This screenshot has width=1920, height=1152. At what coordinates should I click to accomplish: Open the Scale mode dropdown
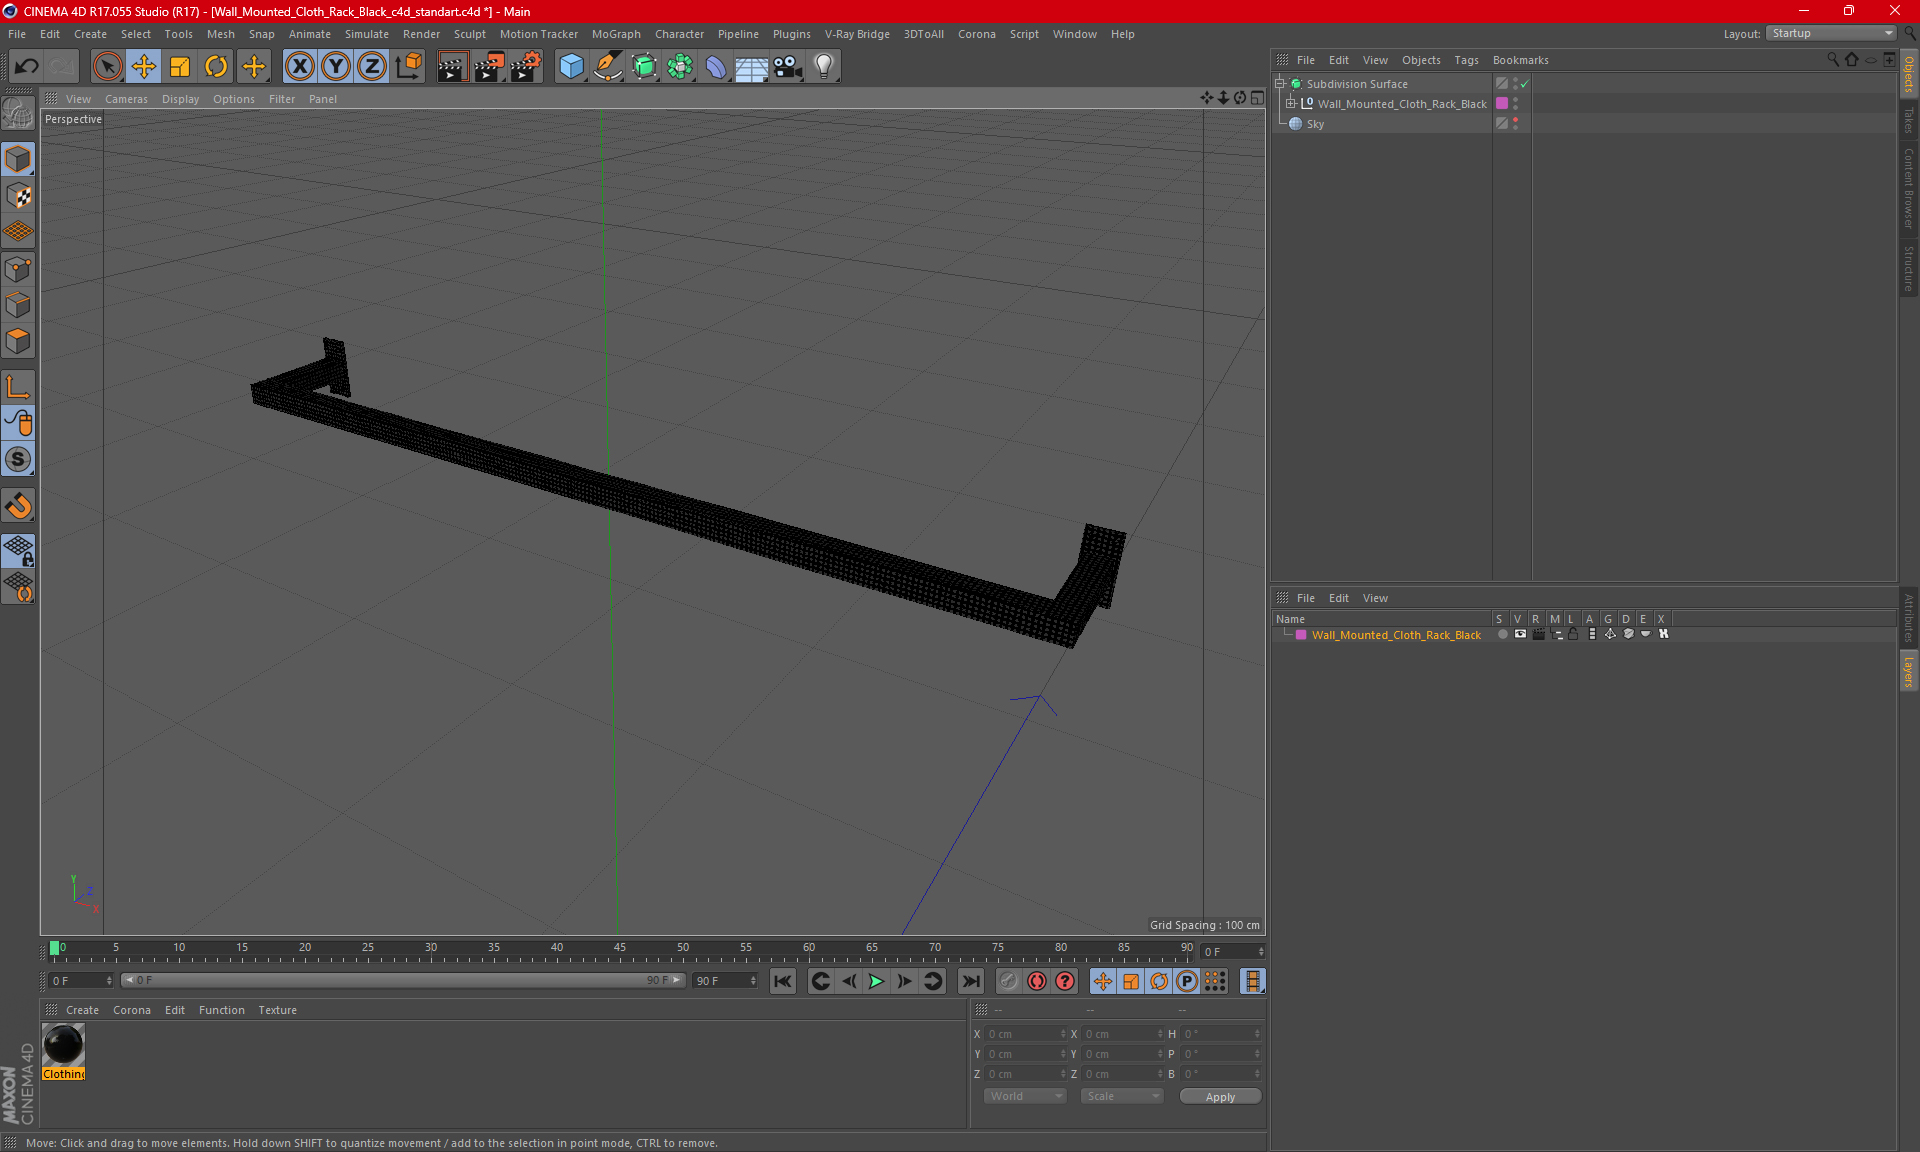1122,1096
